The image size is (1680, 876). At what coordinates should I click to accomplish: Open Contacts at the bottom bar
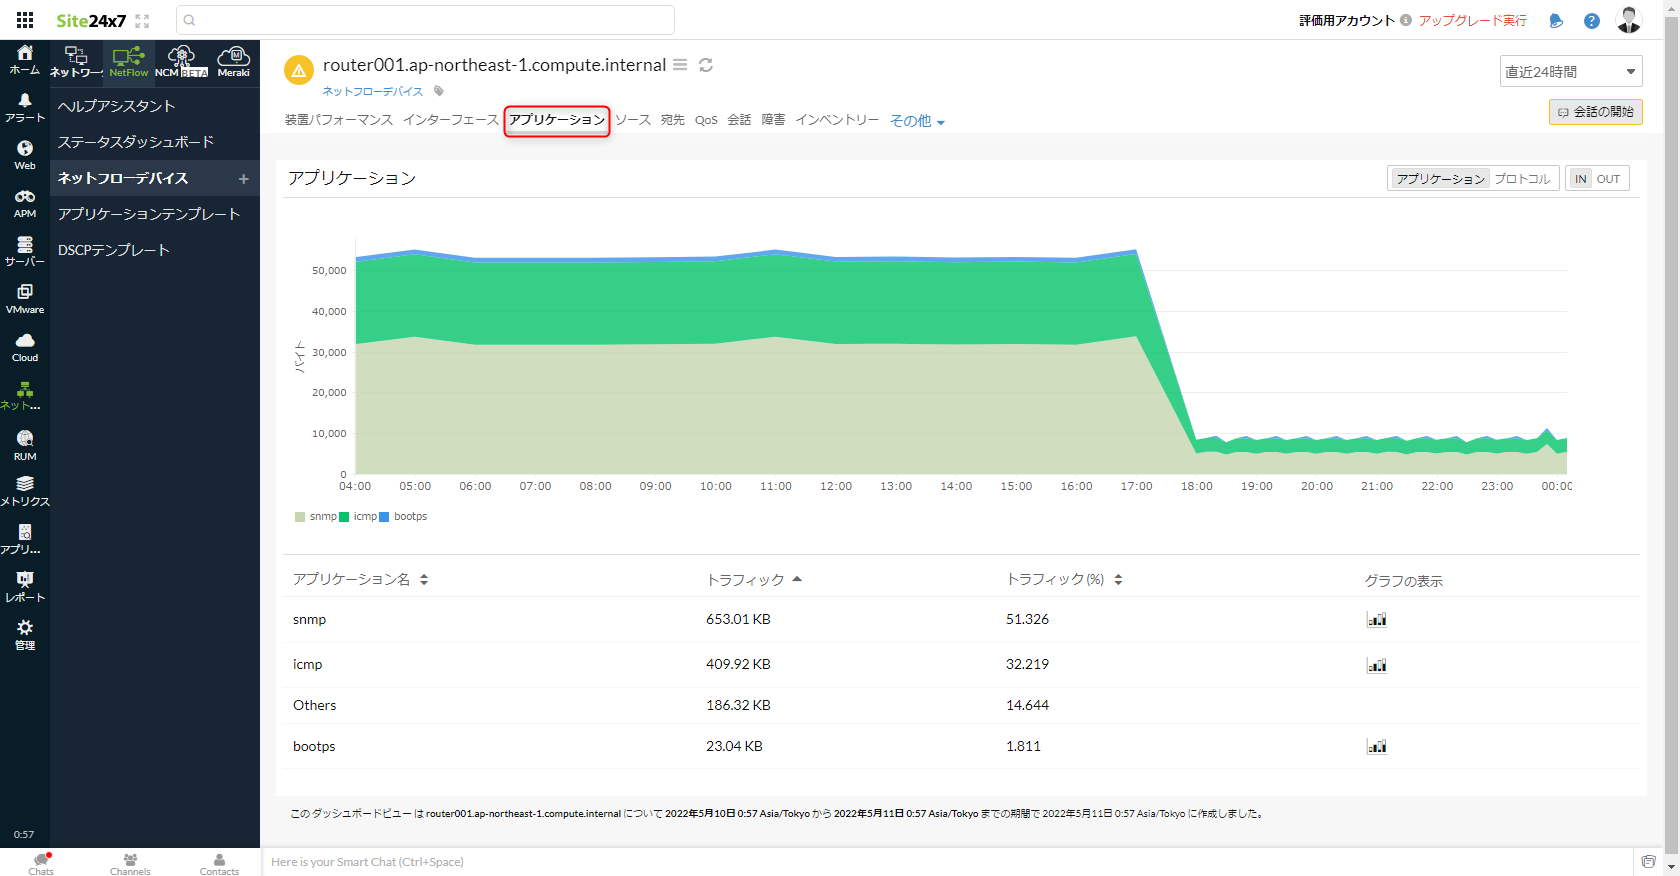coord(219,864)
